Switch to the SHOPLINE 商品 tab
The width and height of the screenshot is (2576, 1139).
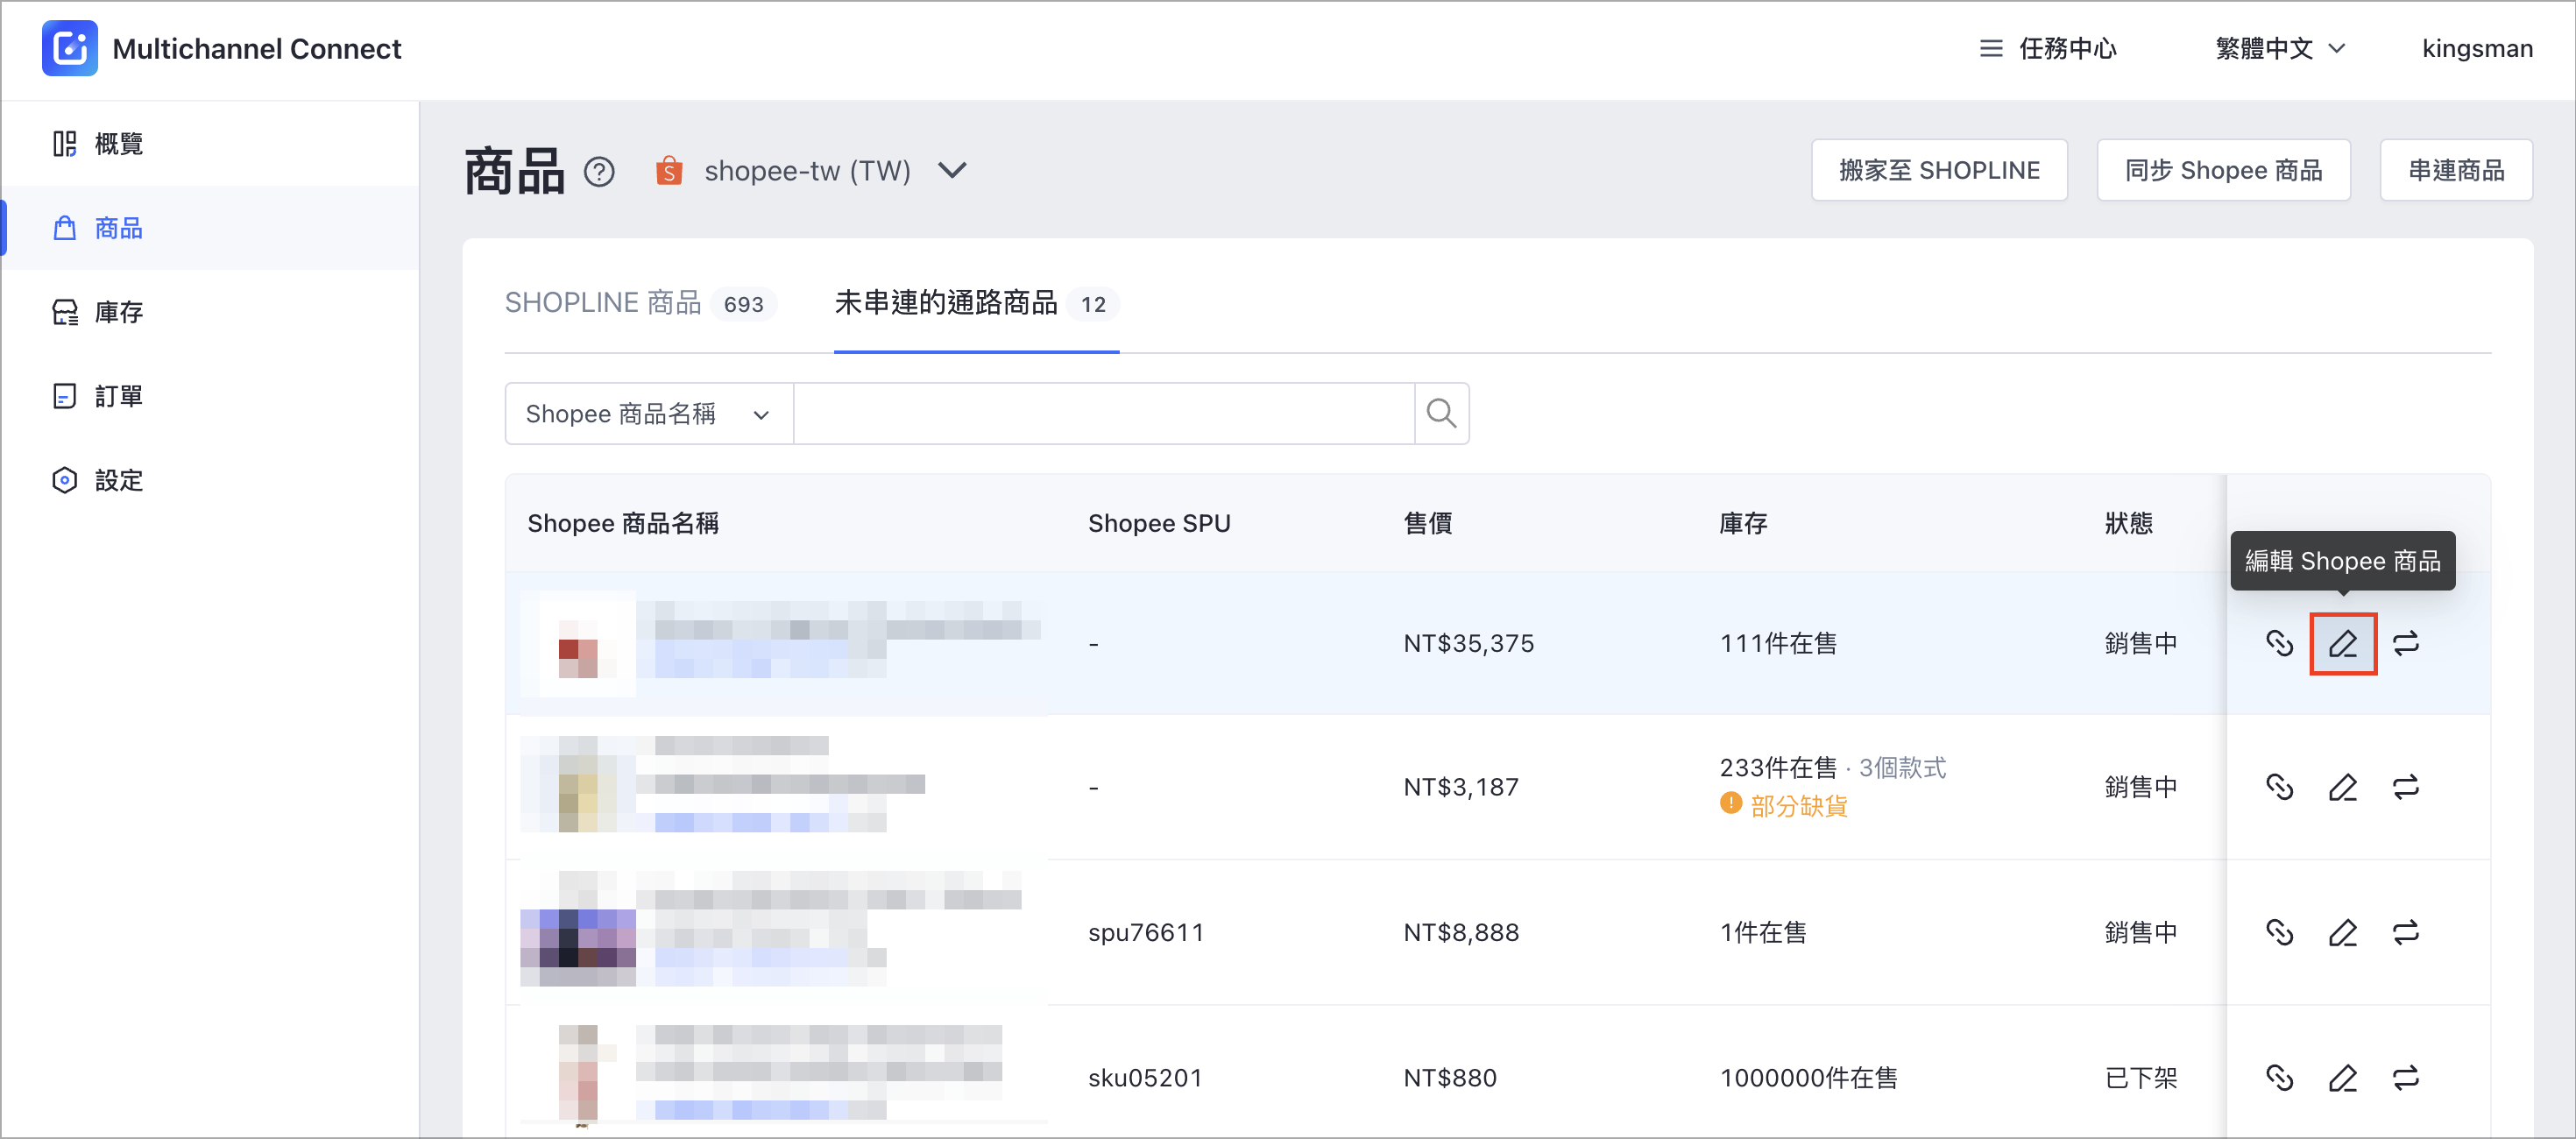[x=640, y=303]
